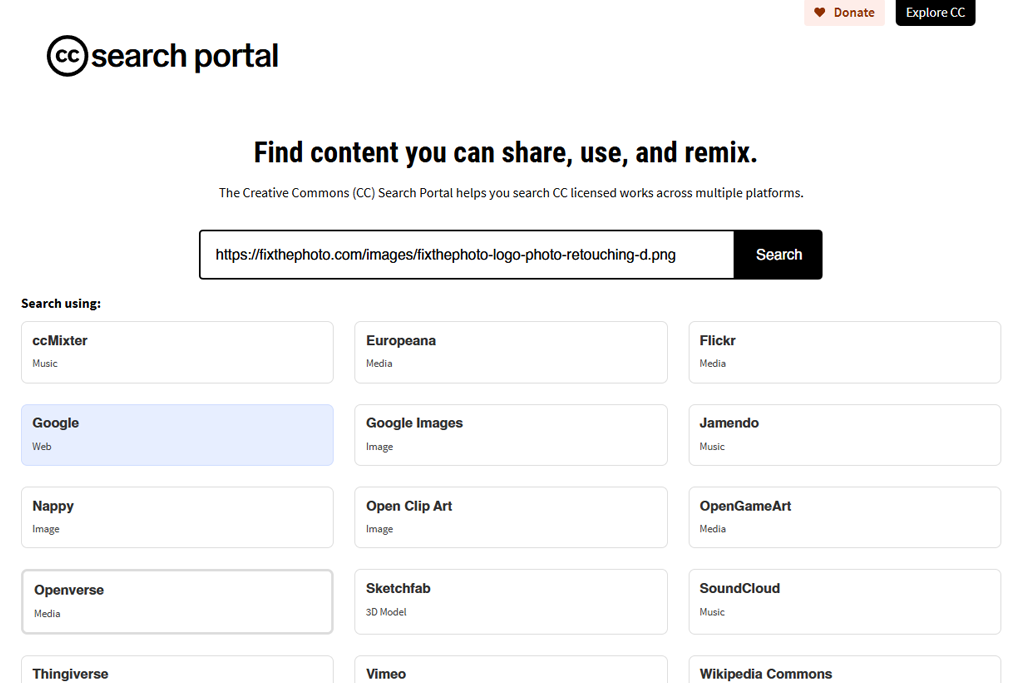Choose Openverse Media as search source
Image resolution: width=1024 pixels, height=683 pixels.
(x=177, y=601)
